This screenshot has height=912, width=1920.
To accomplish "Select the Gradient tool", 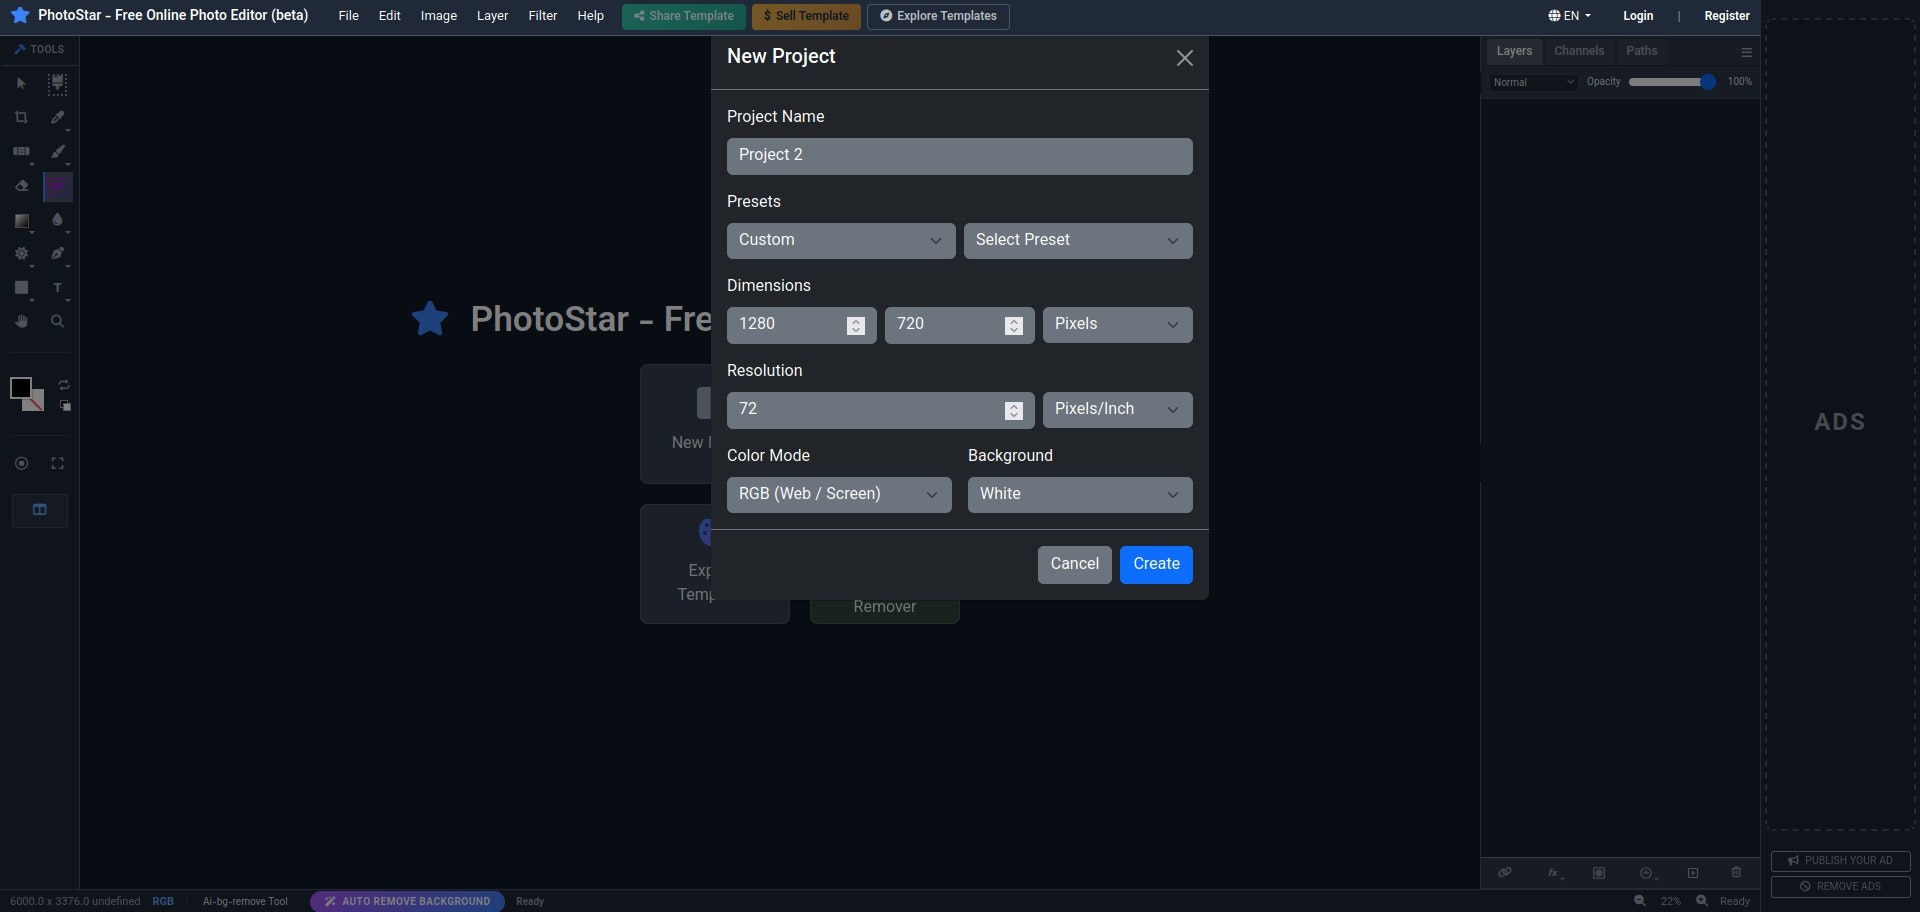I will (21, 221).
